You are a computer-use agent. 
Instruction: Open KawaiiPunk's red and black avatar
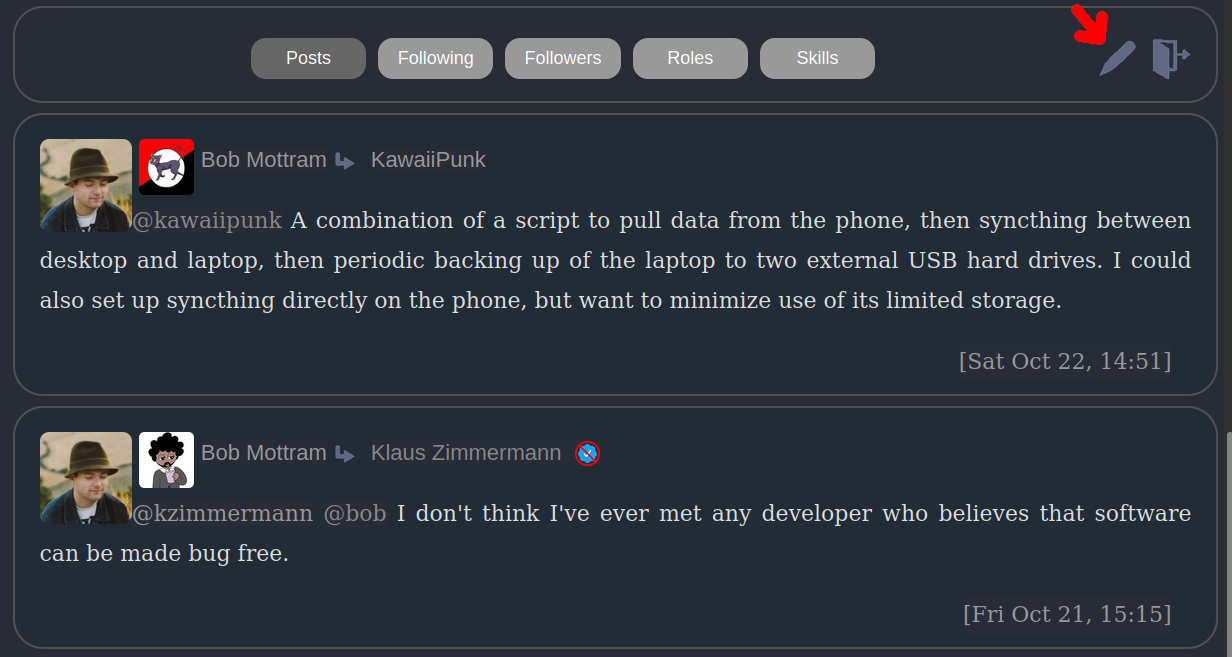tap(166, 167)
